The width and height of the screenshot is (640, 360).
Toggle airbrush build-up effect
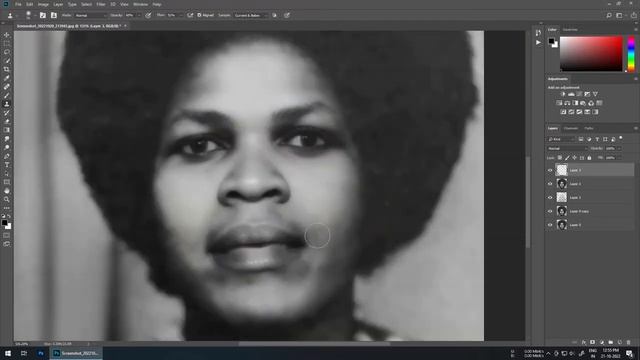pyautogui.click(x=190, y=15)
